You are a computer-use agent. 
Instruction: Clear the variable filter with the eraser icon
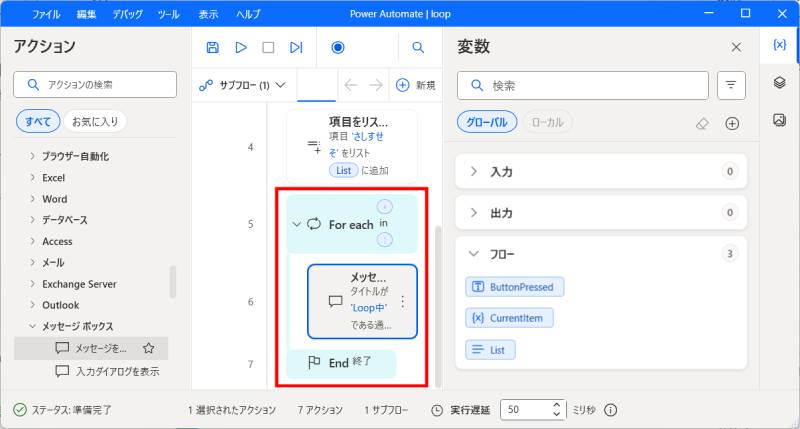tap(702, 123)
